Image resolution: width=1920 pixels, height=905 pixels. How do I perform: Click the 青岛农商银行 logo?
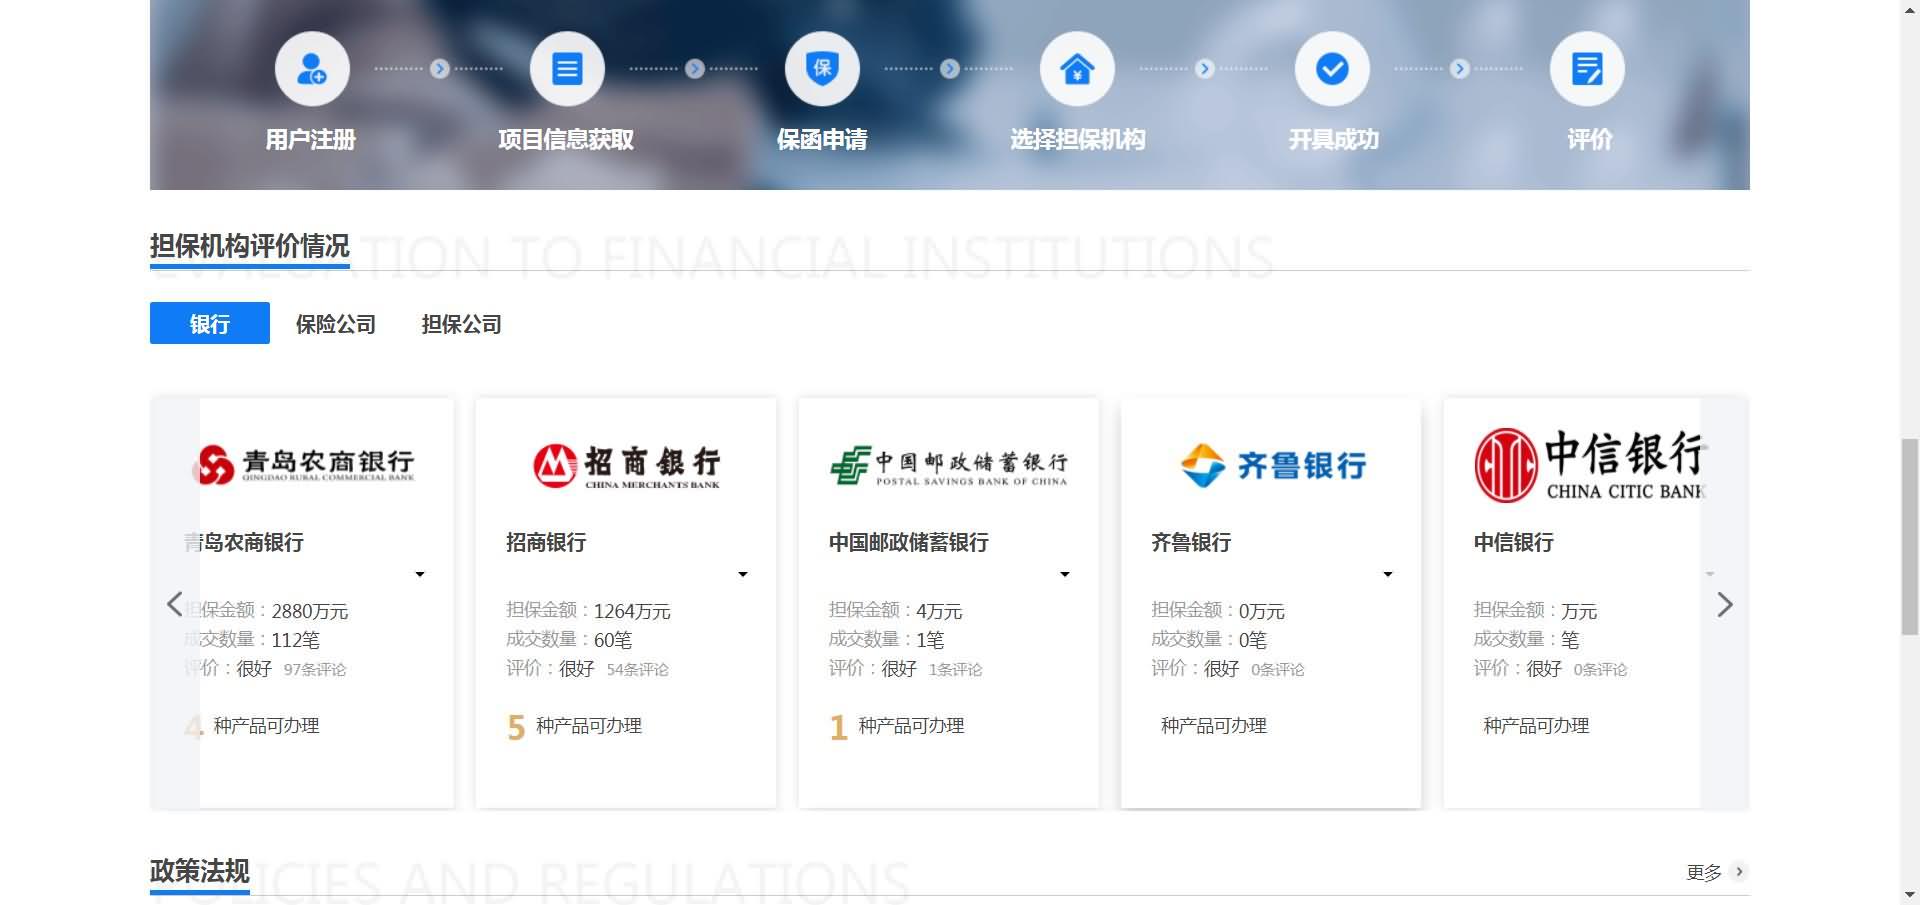click(x=304, y=465)
